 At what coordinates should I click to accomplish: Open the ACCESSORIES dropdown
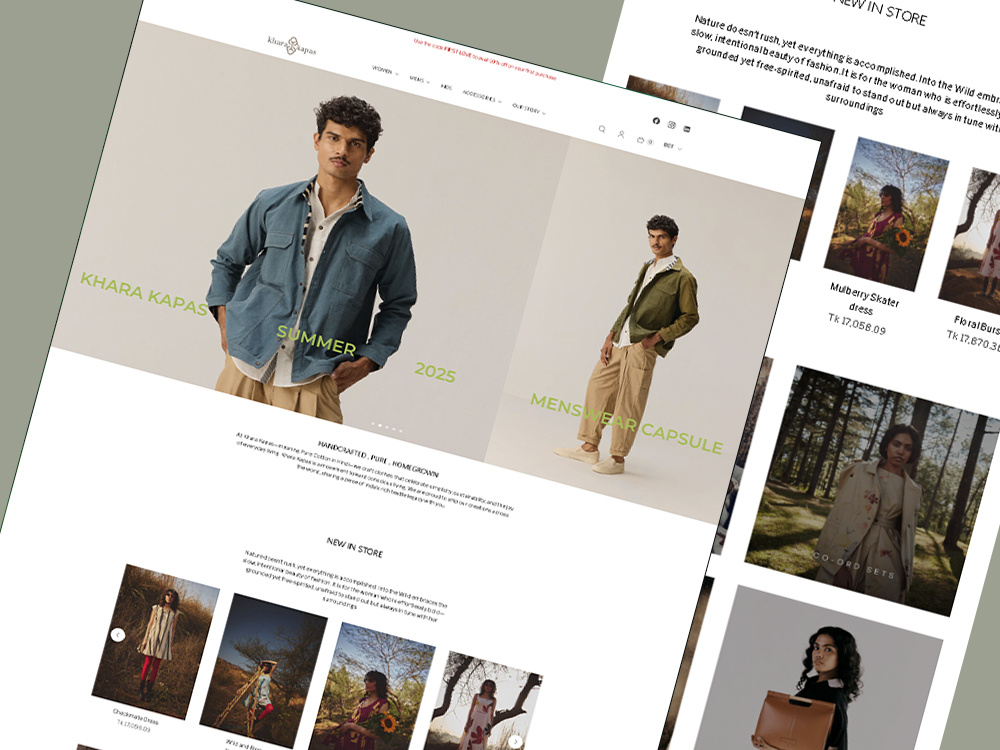tap(482, 96)
